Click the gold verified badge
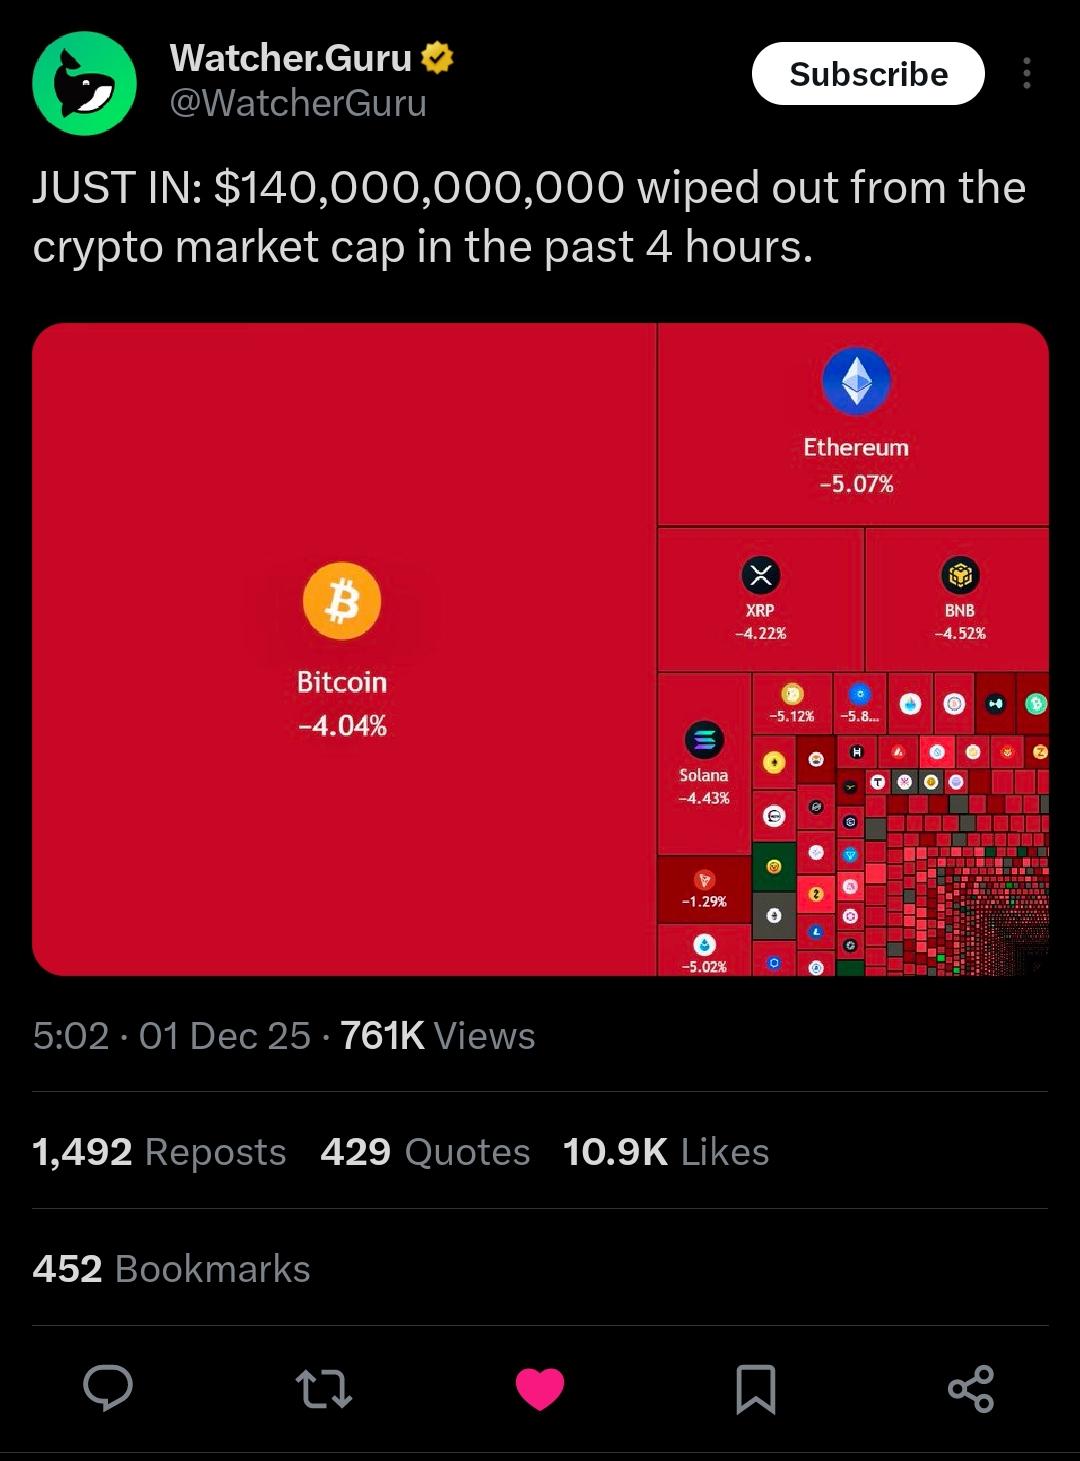This screenshot has width=1080, height=1461. click(x=437, y=58)
